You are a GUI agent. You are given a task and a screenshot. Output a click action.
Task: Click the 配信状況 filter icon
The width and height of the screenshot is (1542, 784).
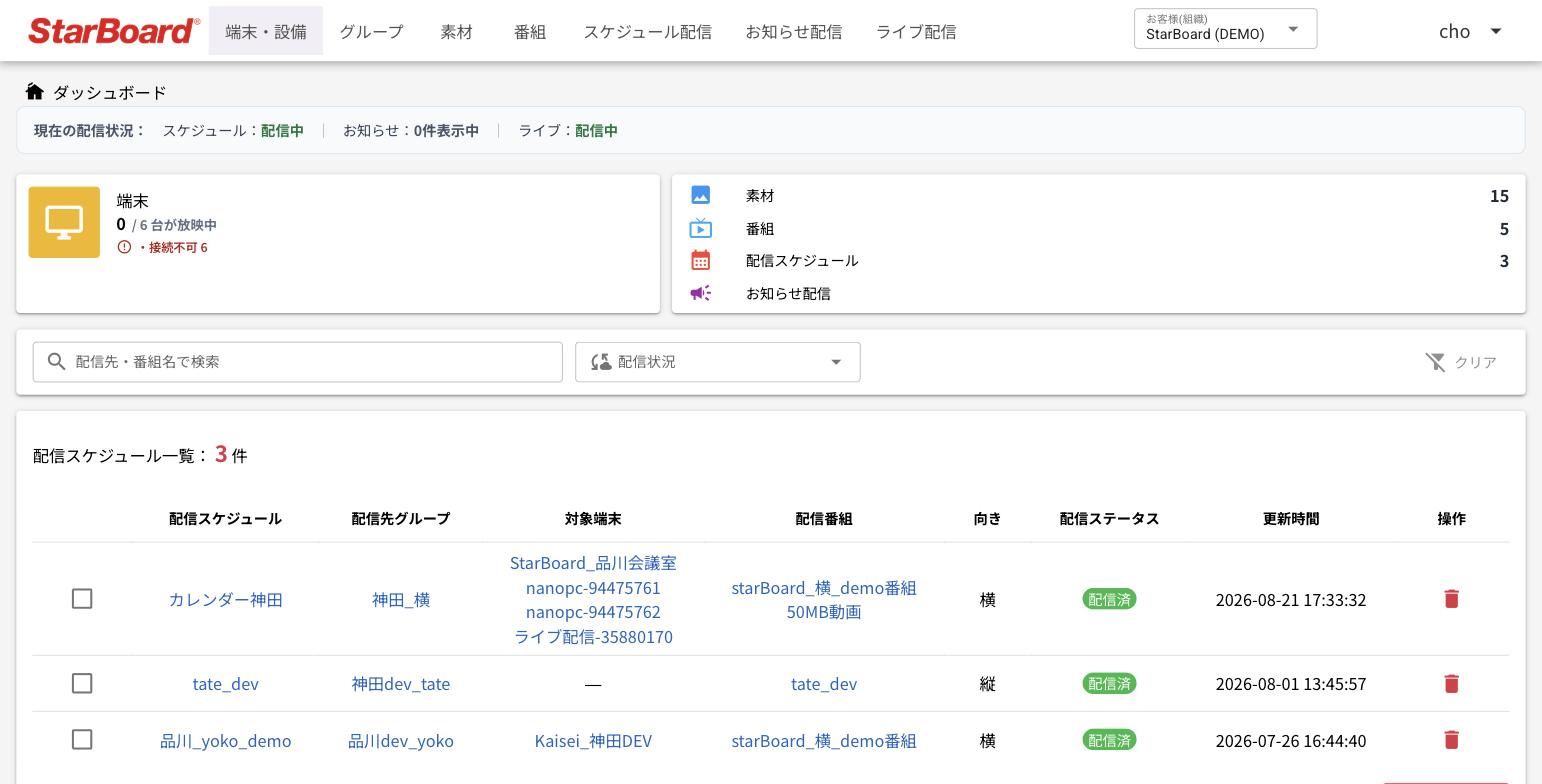pyautogui.click(x=601, y=362)
